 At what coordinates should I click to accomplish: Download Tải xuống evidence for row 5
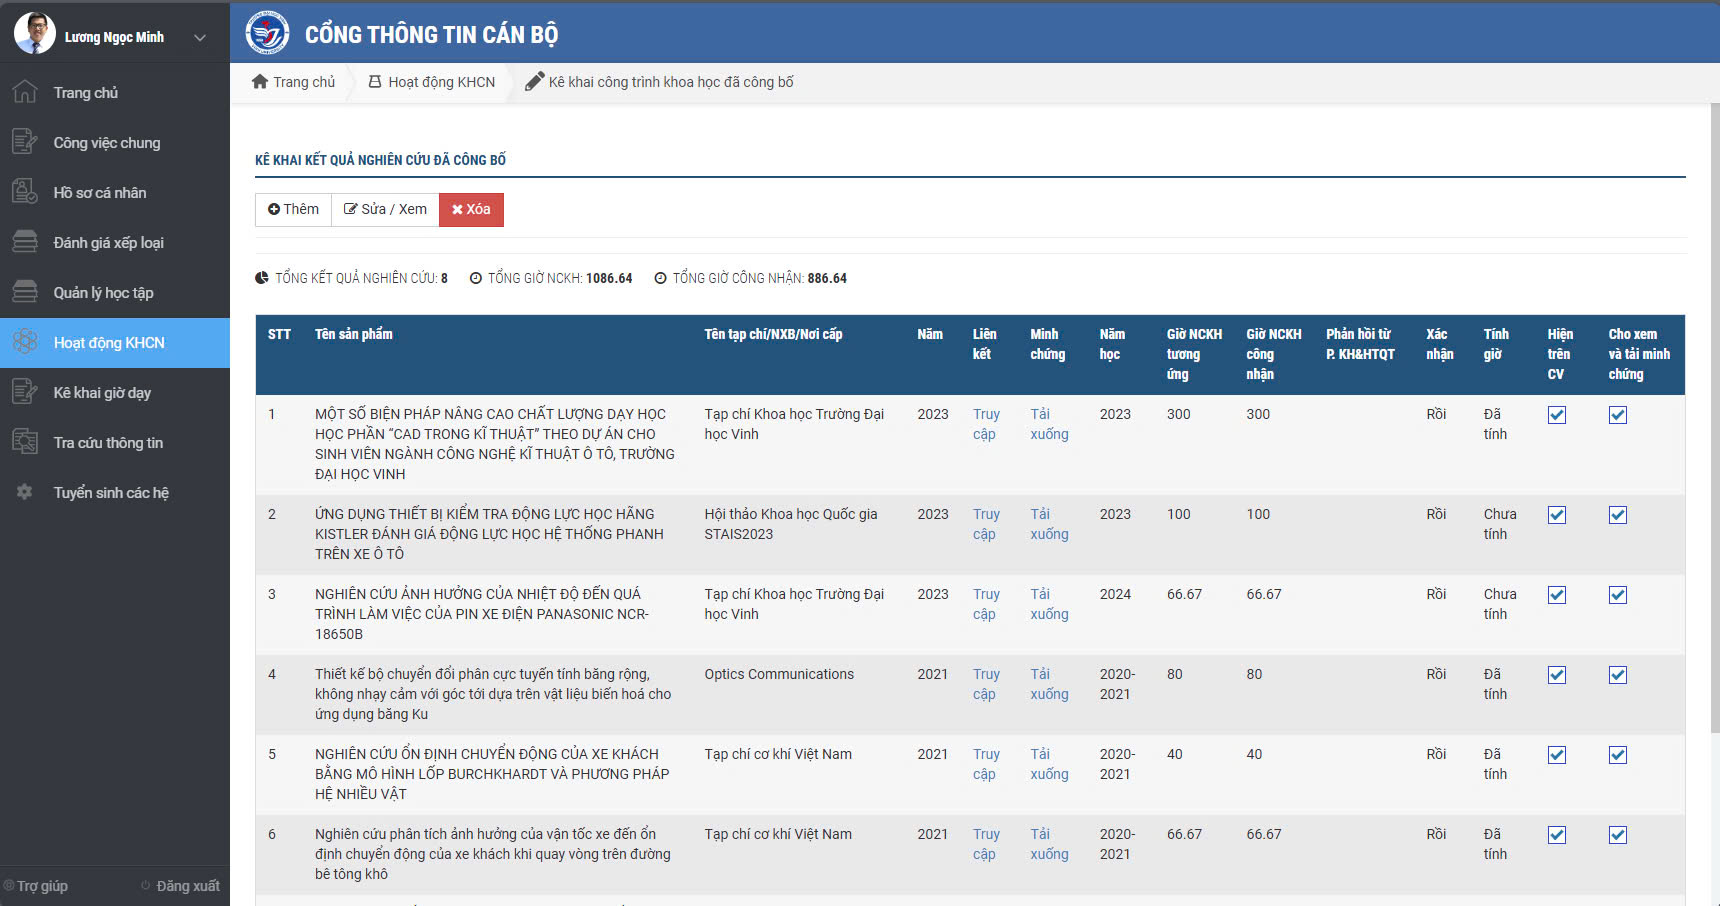tap(1049, 764)
